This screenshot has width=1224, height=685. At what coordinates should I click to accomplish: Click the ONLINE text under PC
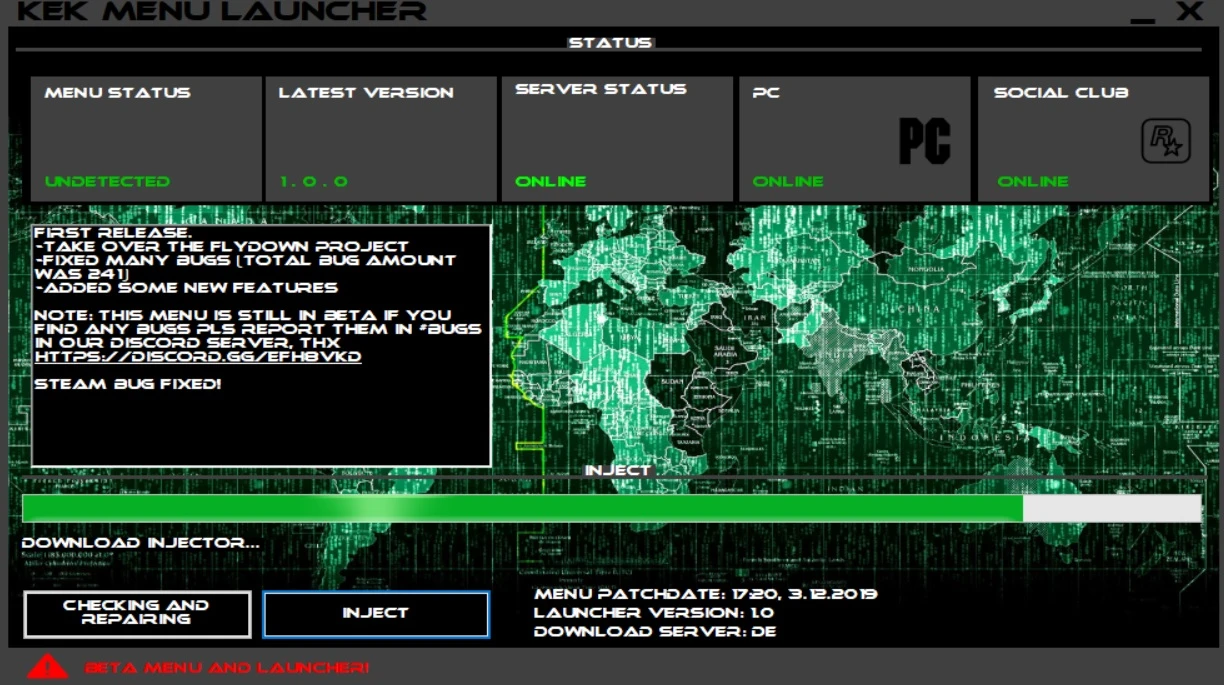pyautogui.click(x=788, y=182)
